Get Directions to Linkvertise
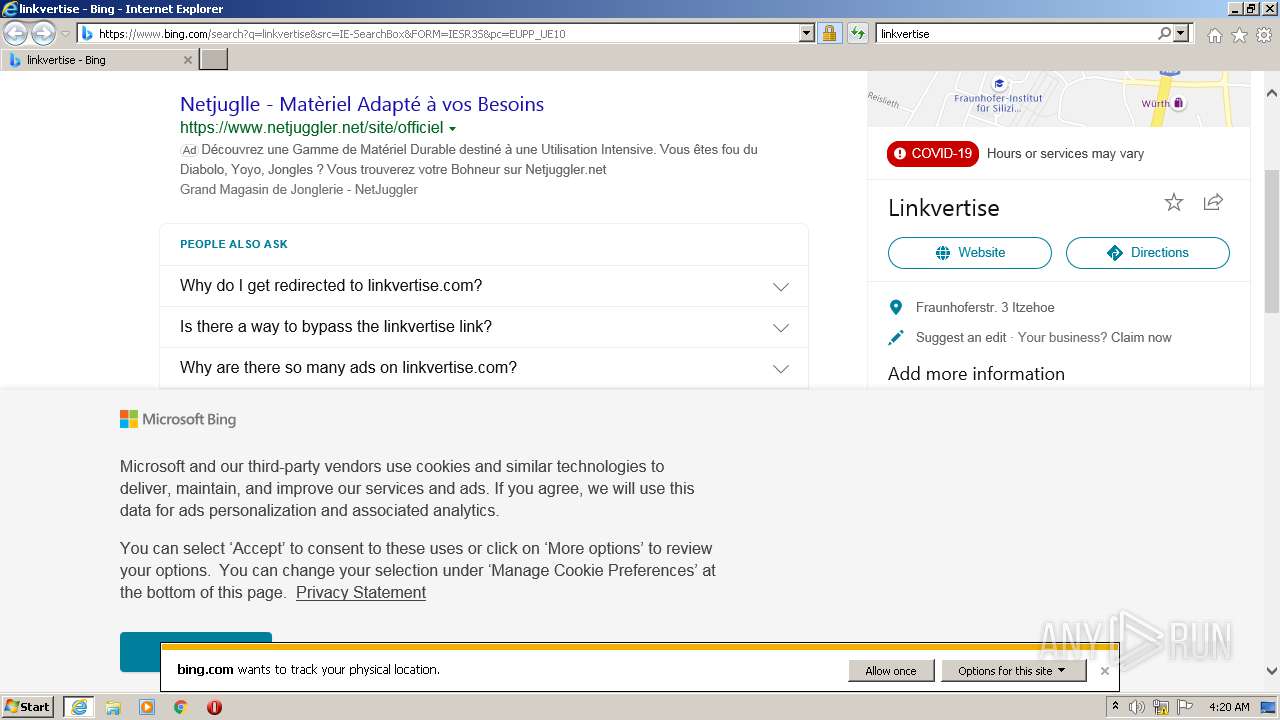1280x720 pixels. point(1147,253)
